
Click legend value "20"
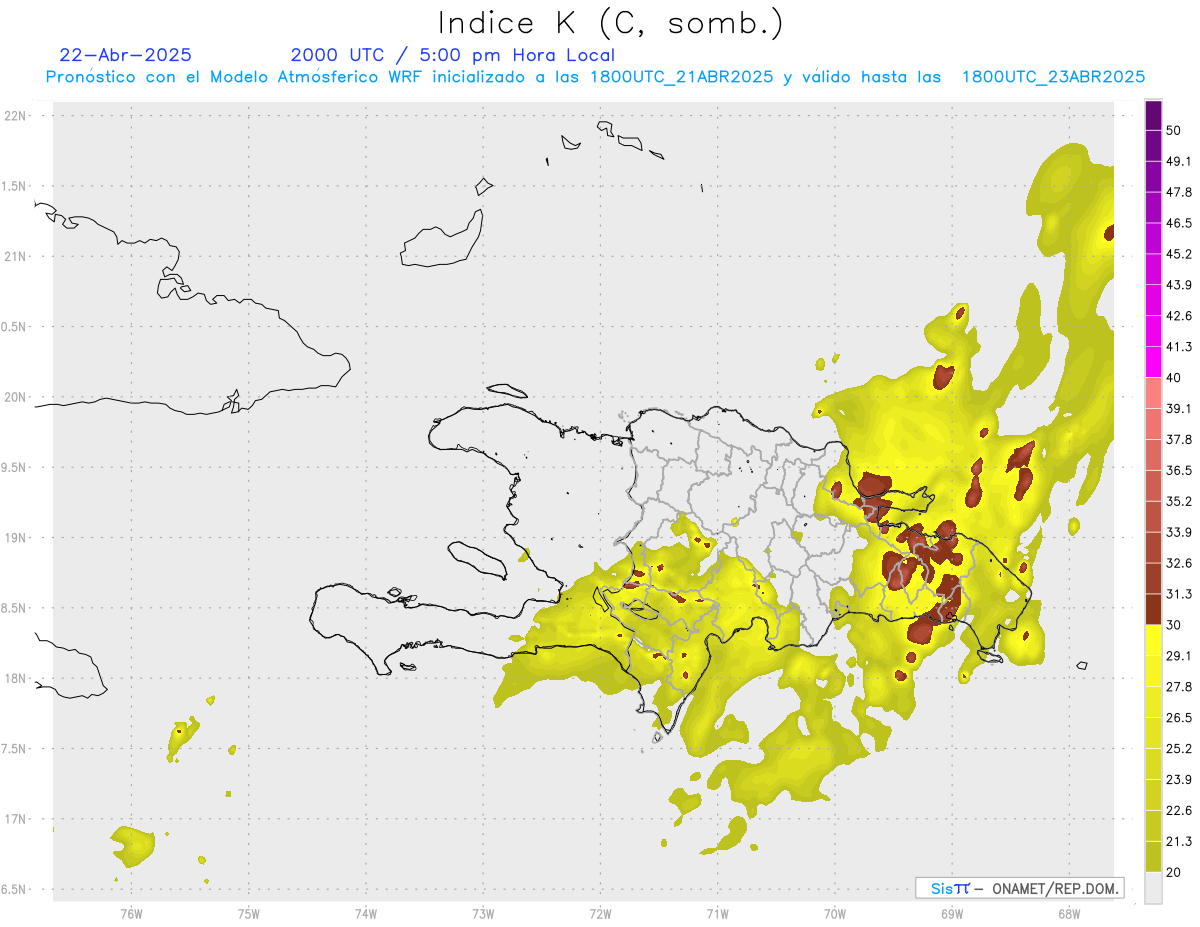tap(1174, 872)
